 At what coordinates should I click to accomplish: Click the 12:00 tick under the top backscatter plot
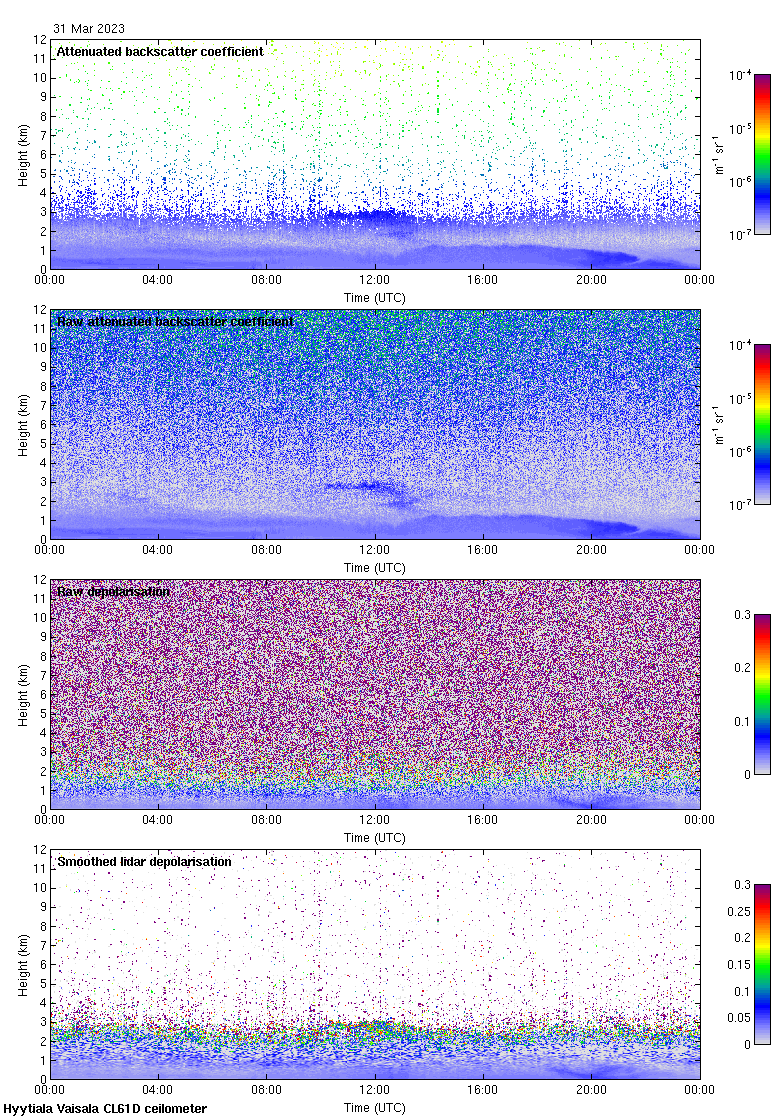(374, 280)
